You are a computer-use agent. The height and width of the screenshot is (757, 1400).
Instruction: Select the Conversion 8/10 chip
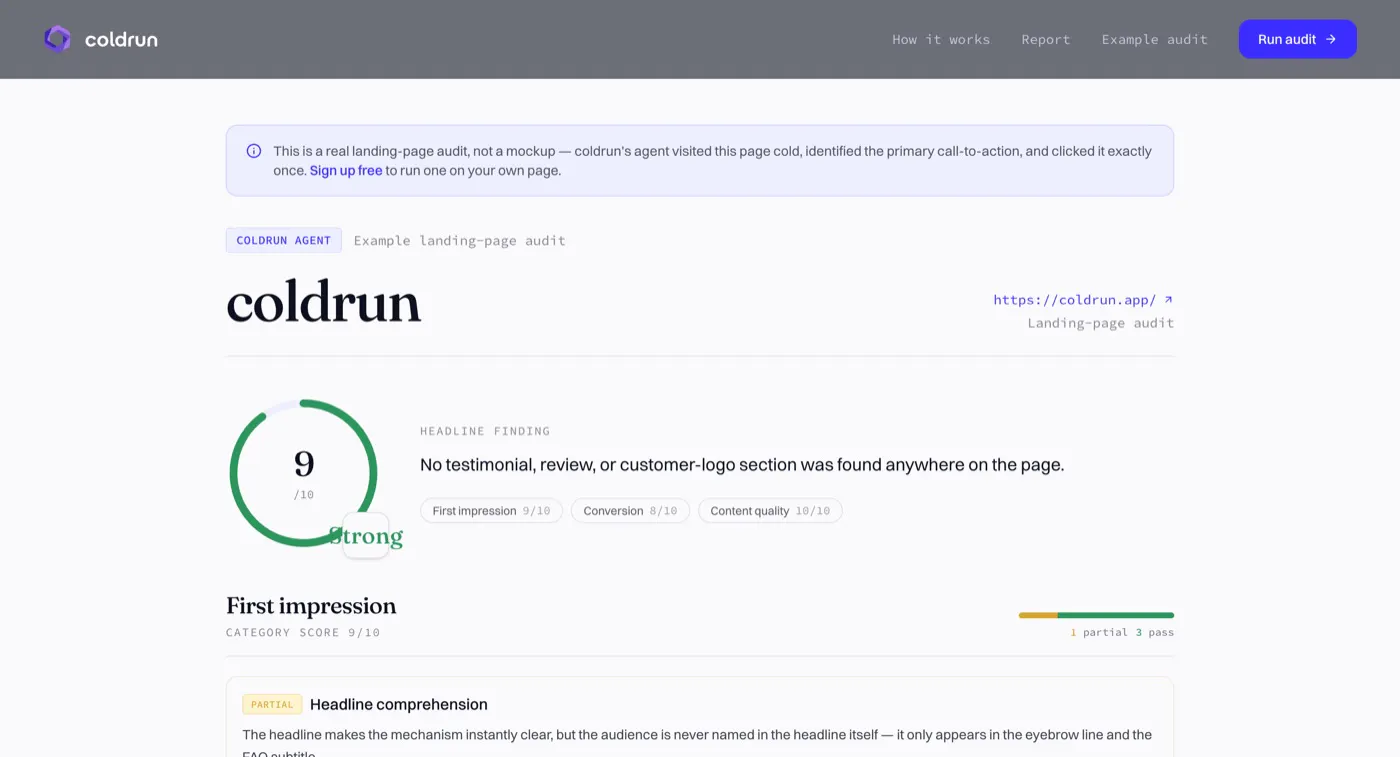[630, 511]
